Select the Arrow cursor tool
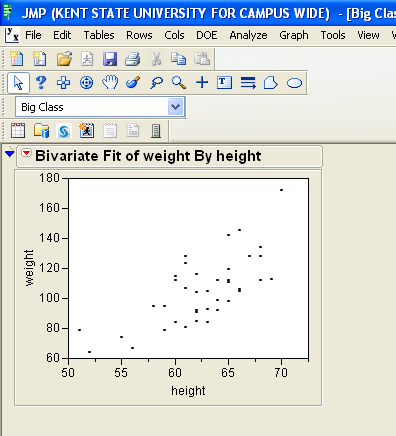The height and width of the screenshot is (436, 396). 18,83
